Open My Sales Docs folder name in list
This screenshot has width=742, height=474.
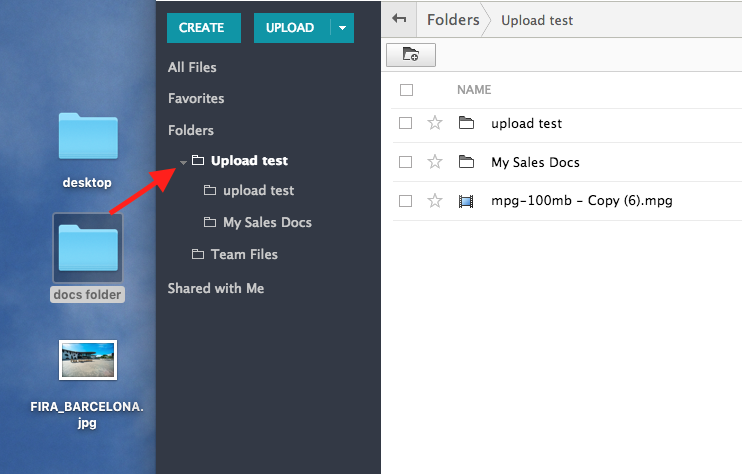pos(535,162)
